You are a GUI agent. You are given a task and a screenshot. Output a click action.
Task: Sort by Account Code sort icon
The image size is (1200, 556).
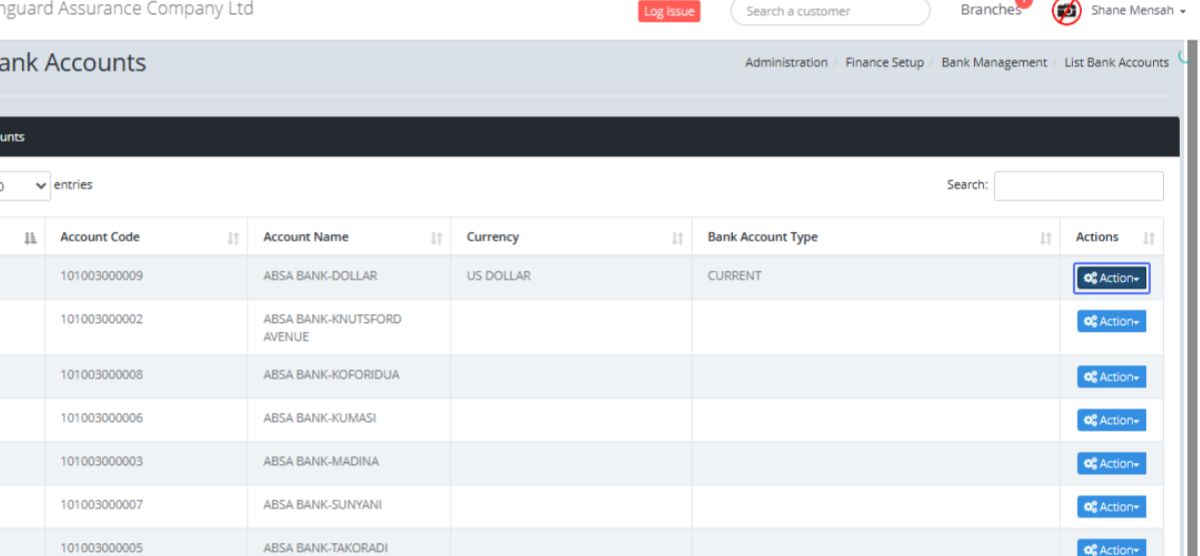pyautogui.click(x=233, y=238)
